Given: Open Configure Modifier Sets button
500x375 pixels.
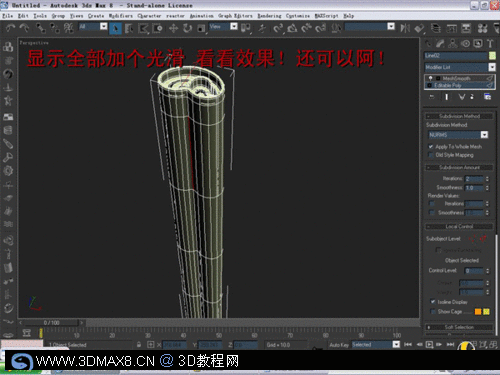Looking at the screenshot, I should point(488,97).
